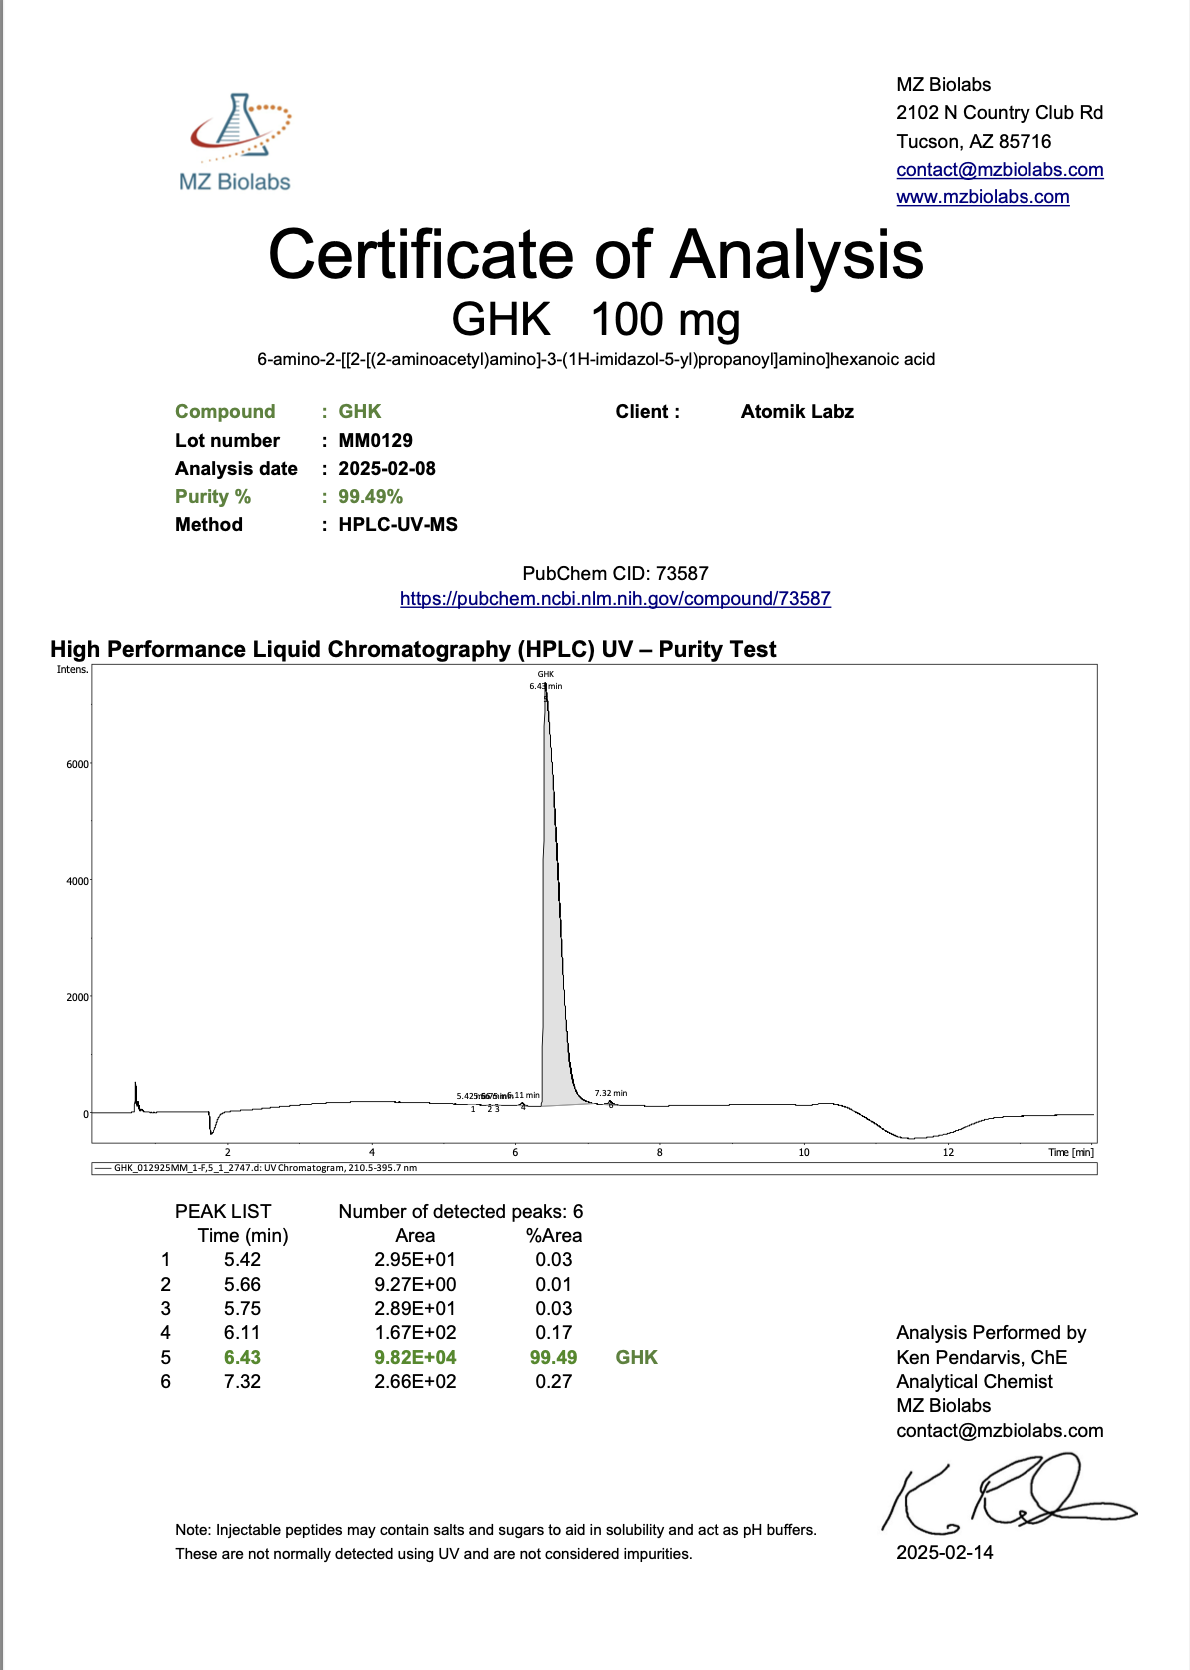Select the "Time (min)" column header
Viewport: 1190px width, 1670px height.
point(243,1235)
